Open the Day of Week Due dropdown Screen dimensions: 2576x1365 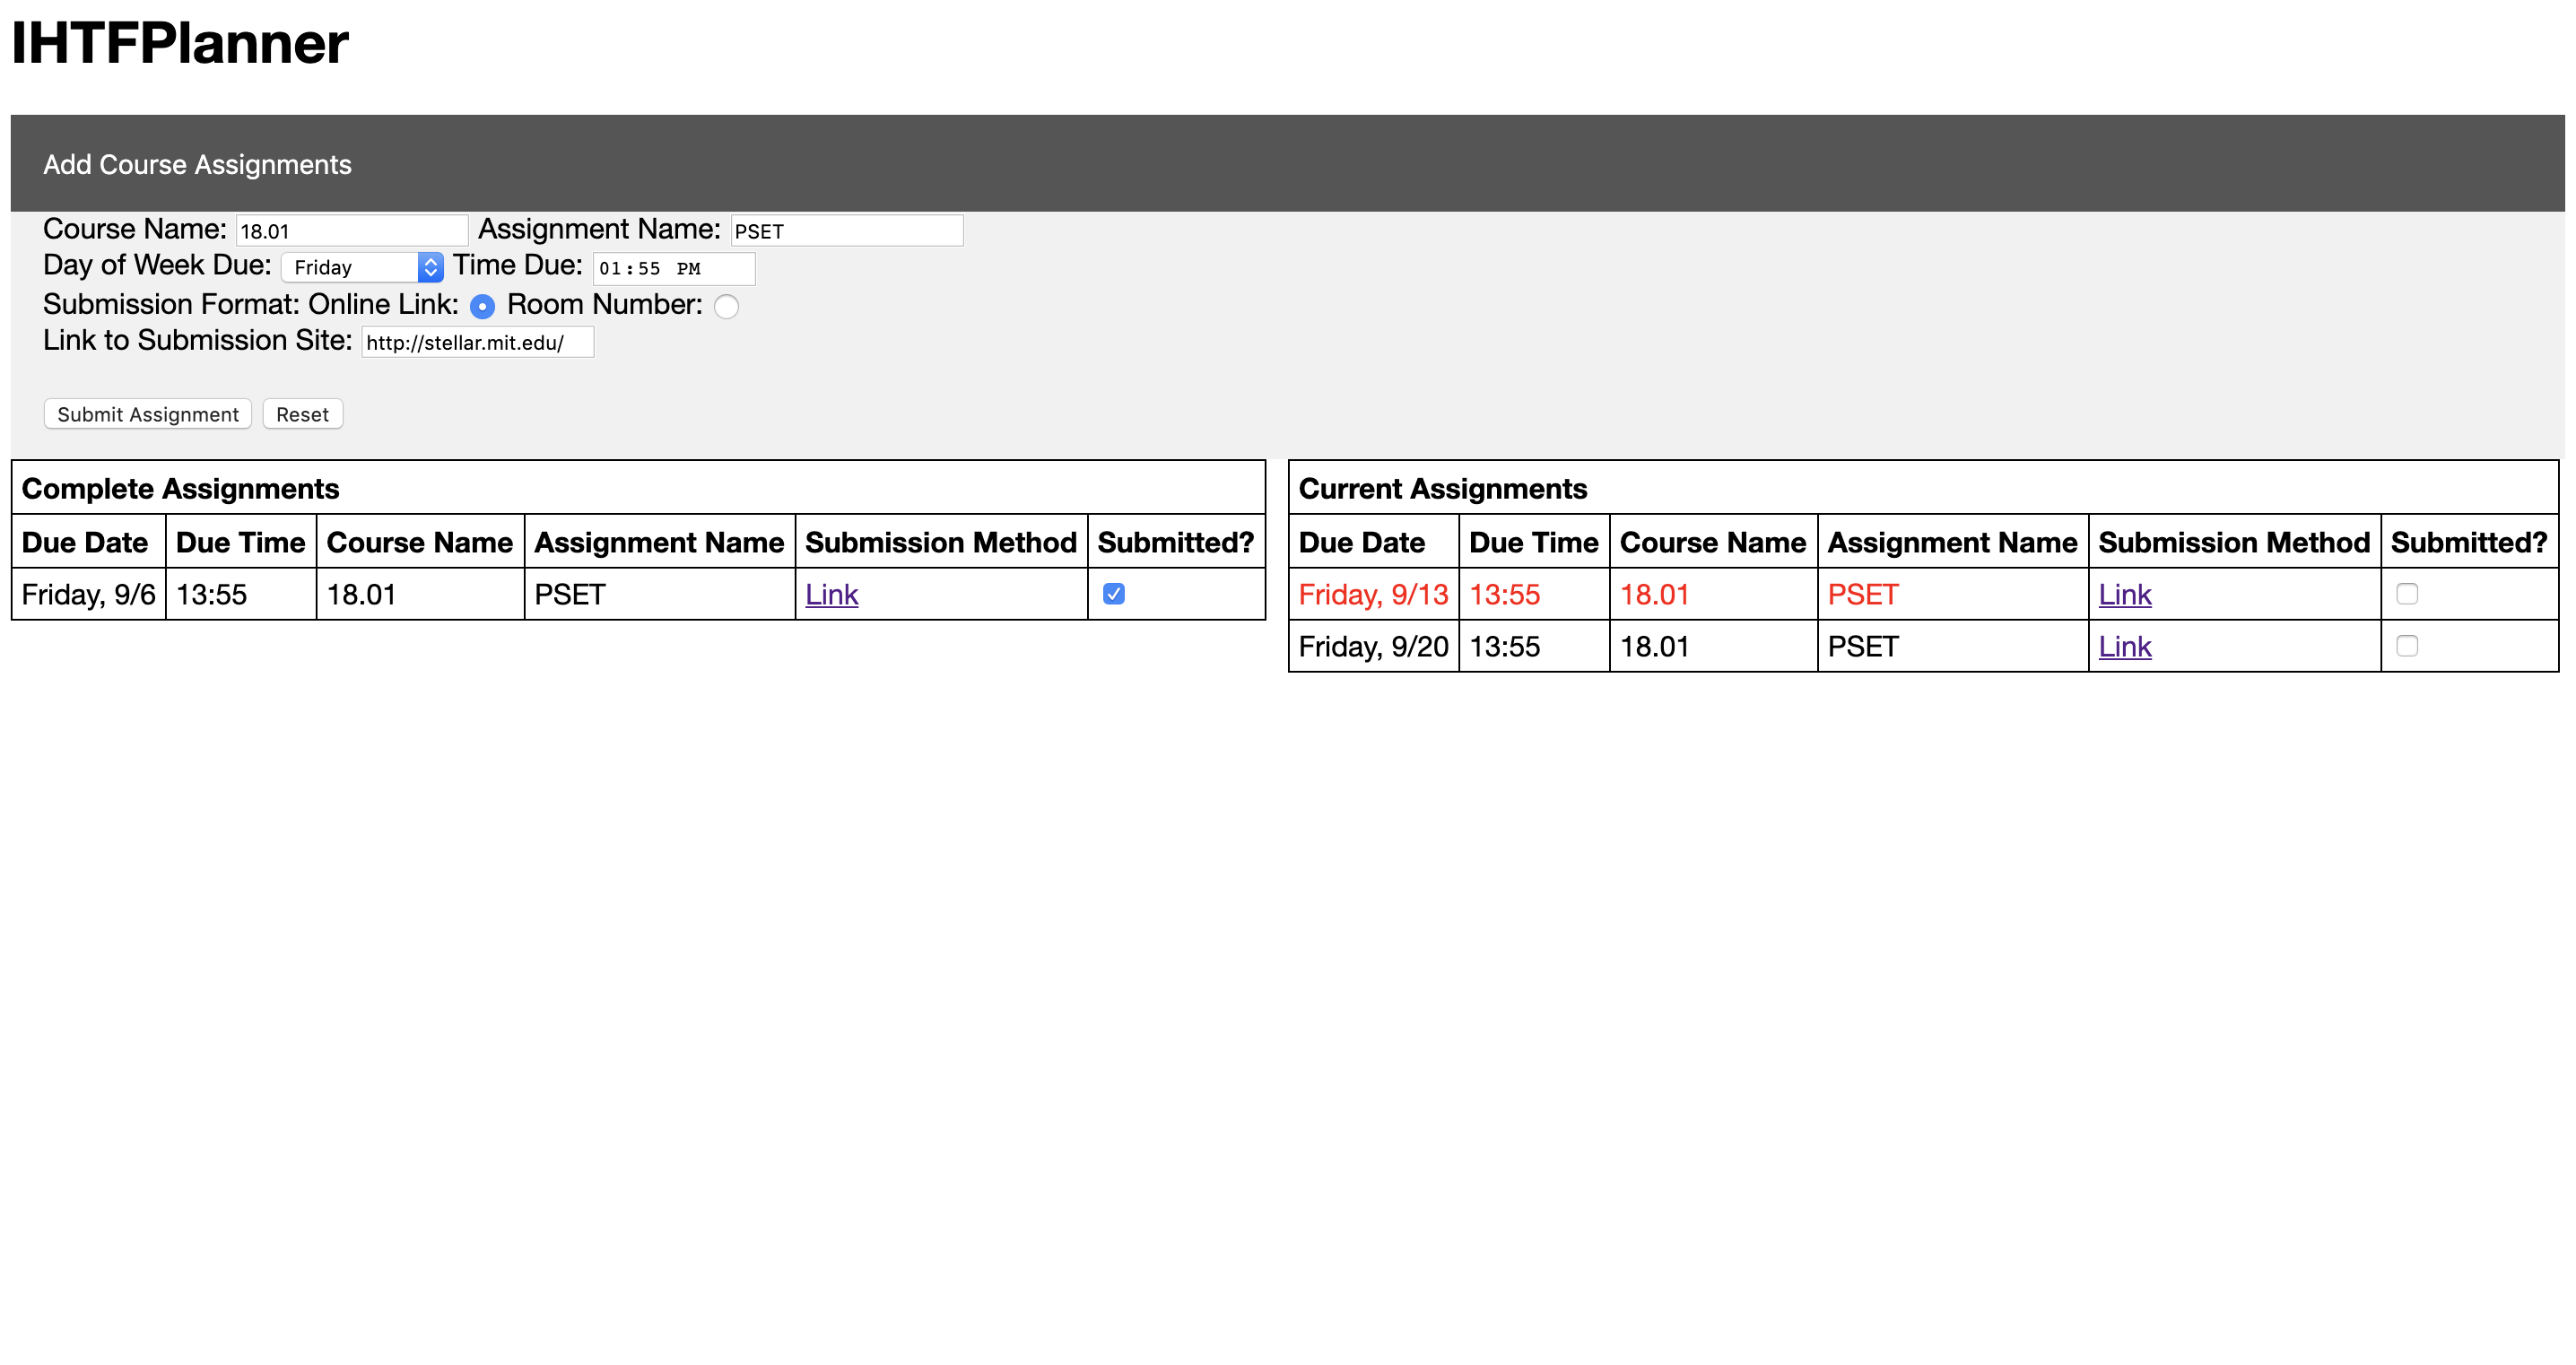[362, 267]
